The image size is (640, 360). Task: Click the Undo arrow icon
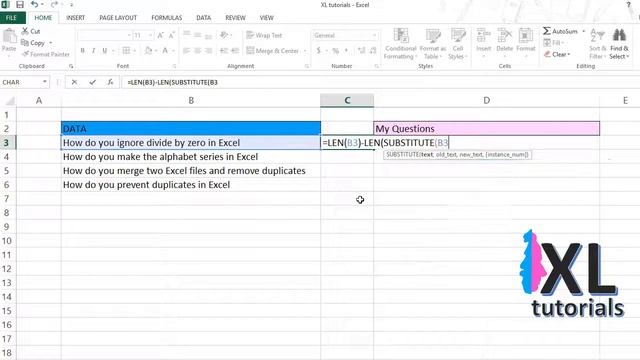[x=35, y=5]
